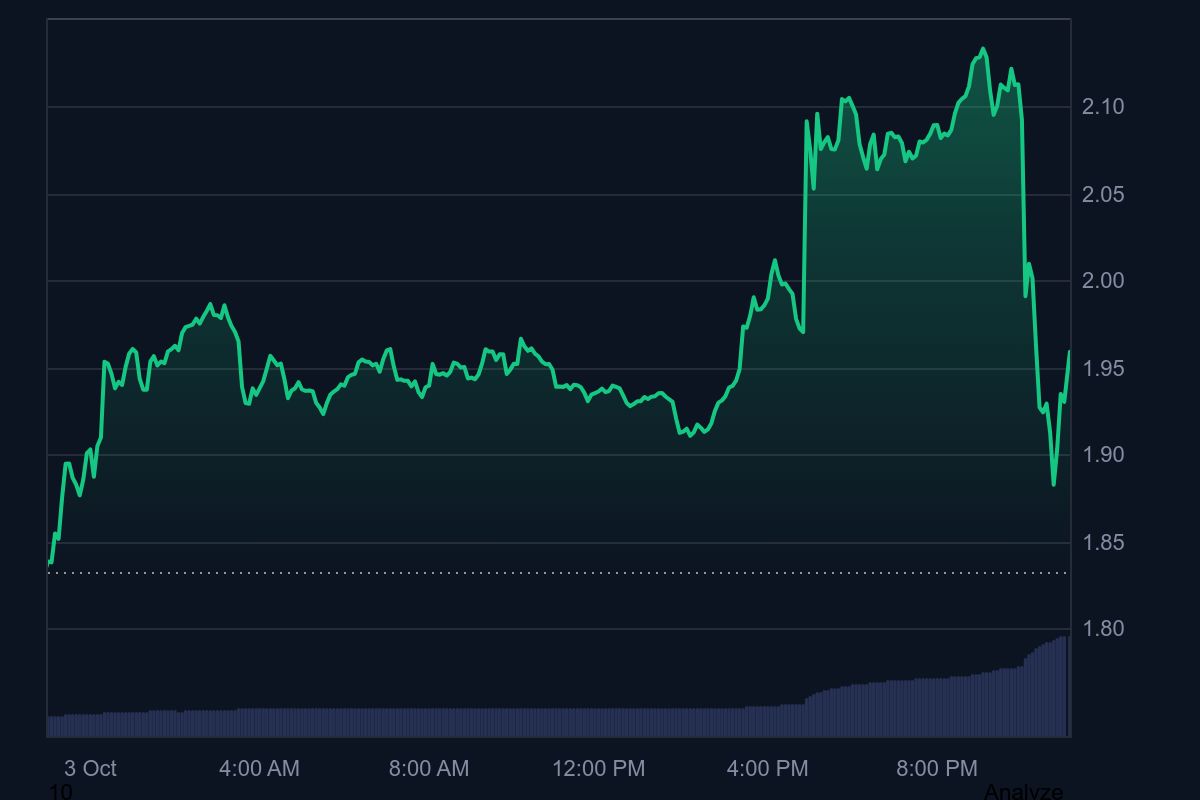This screenshot has height=800, width=1200.
Task: Select the 2.05 price level label
Action: 1102,192
